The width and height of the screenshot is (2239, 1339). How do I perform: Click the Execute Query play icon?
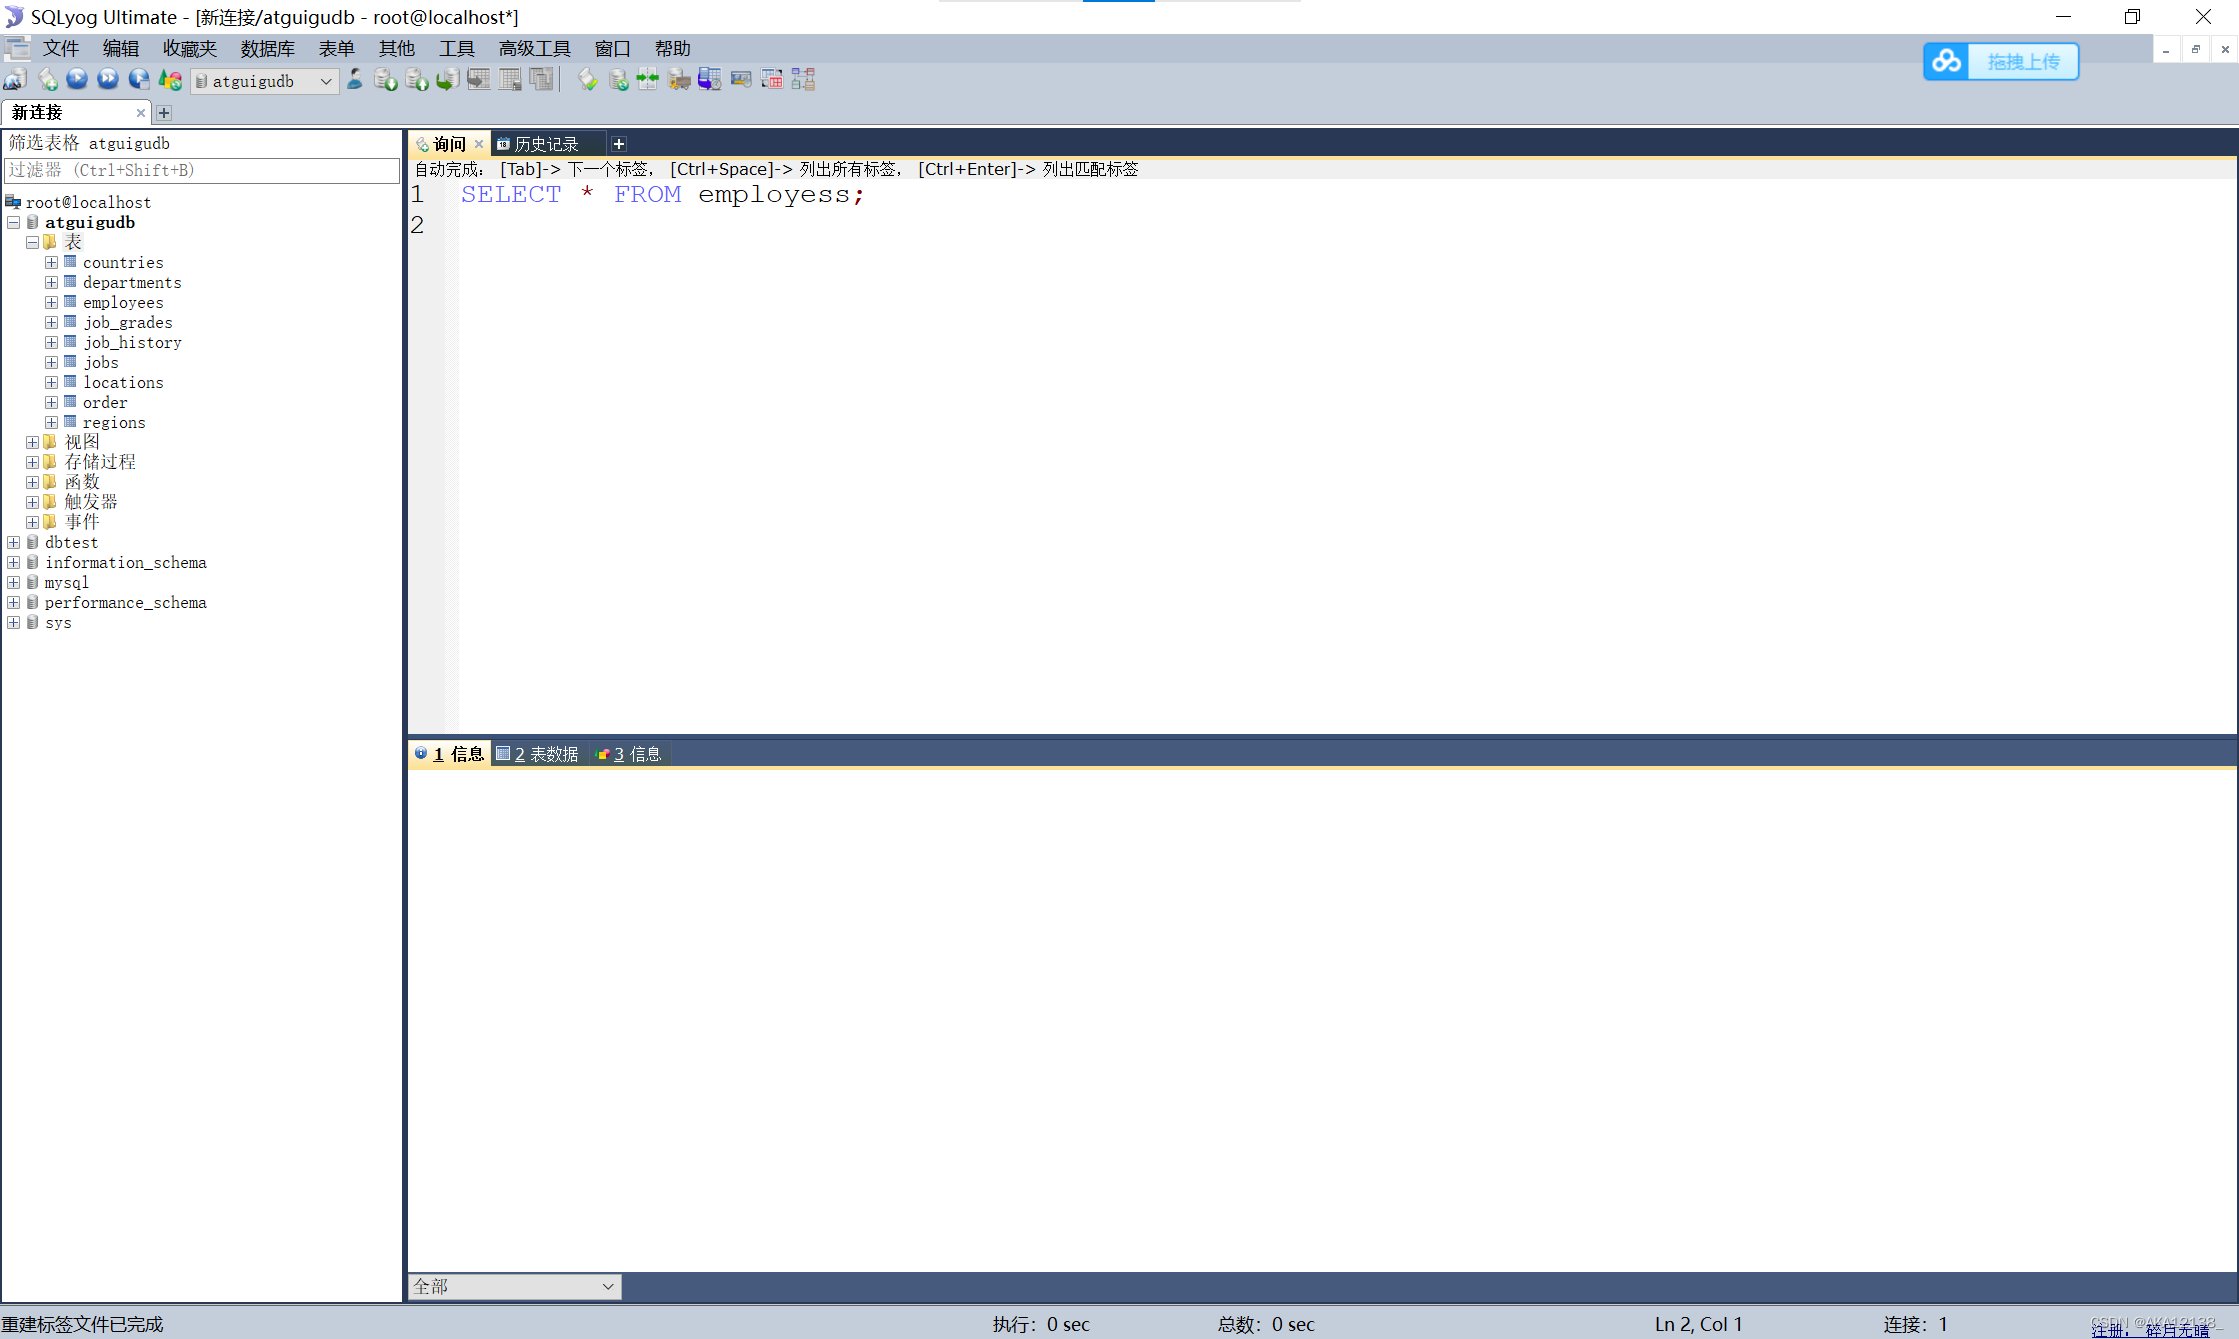click(77, 80)
